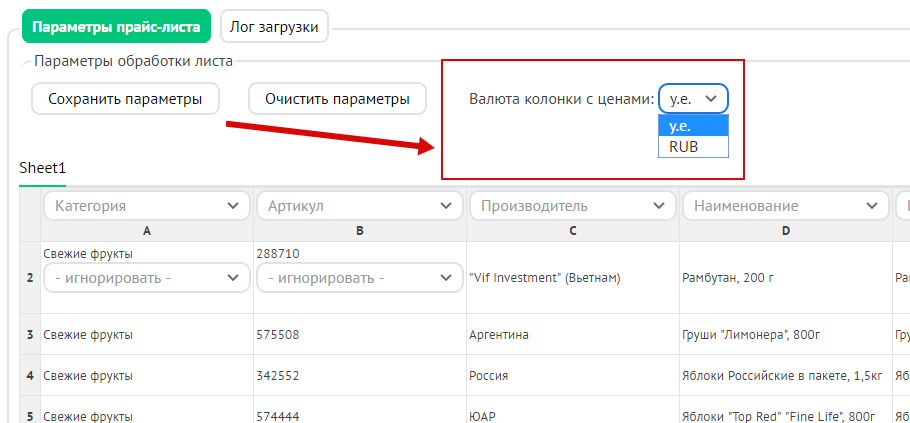This screenshot has width=910, height=423.
Task: Open row 2 ignore dropdown in column B
Action: click(x=359, y=278)
